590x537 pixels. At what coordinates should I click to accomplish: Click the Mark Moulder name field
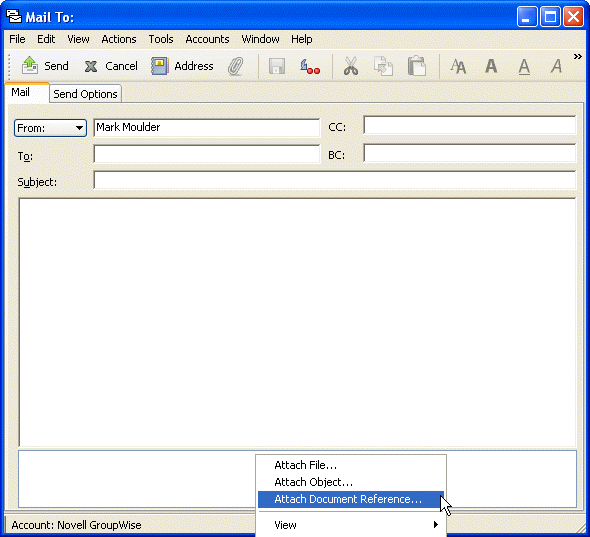207,128
